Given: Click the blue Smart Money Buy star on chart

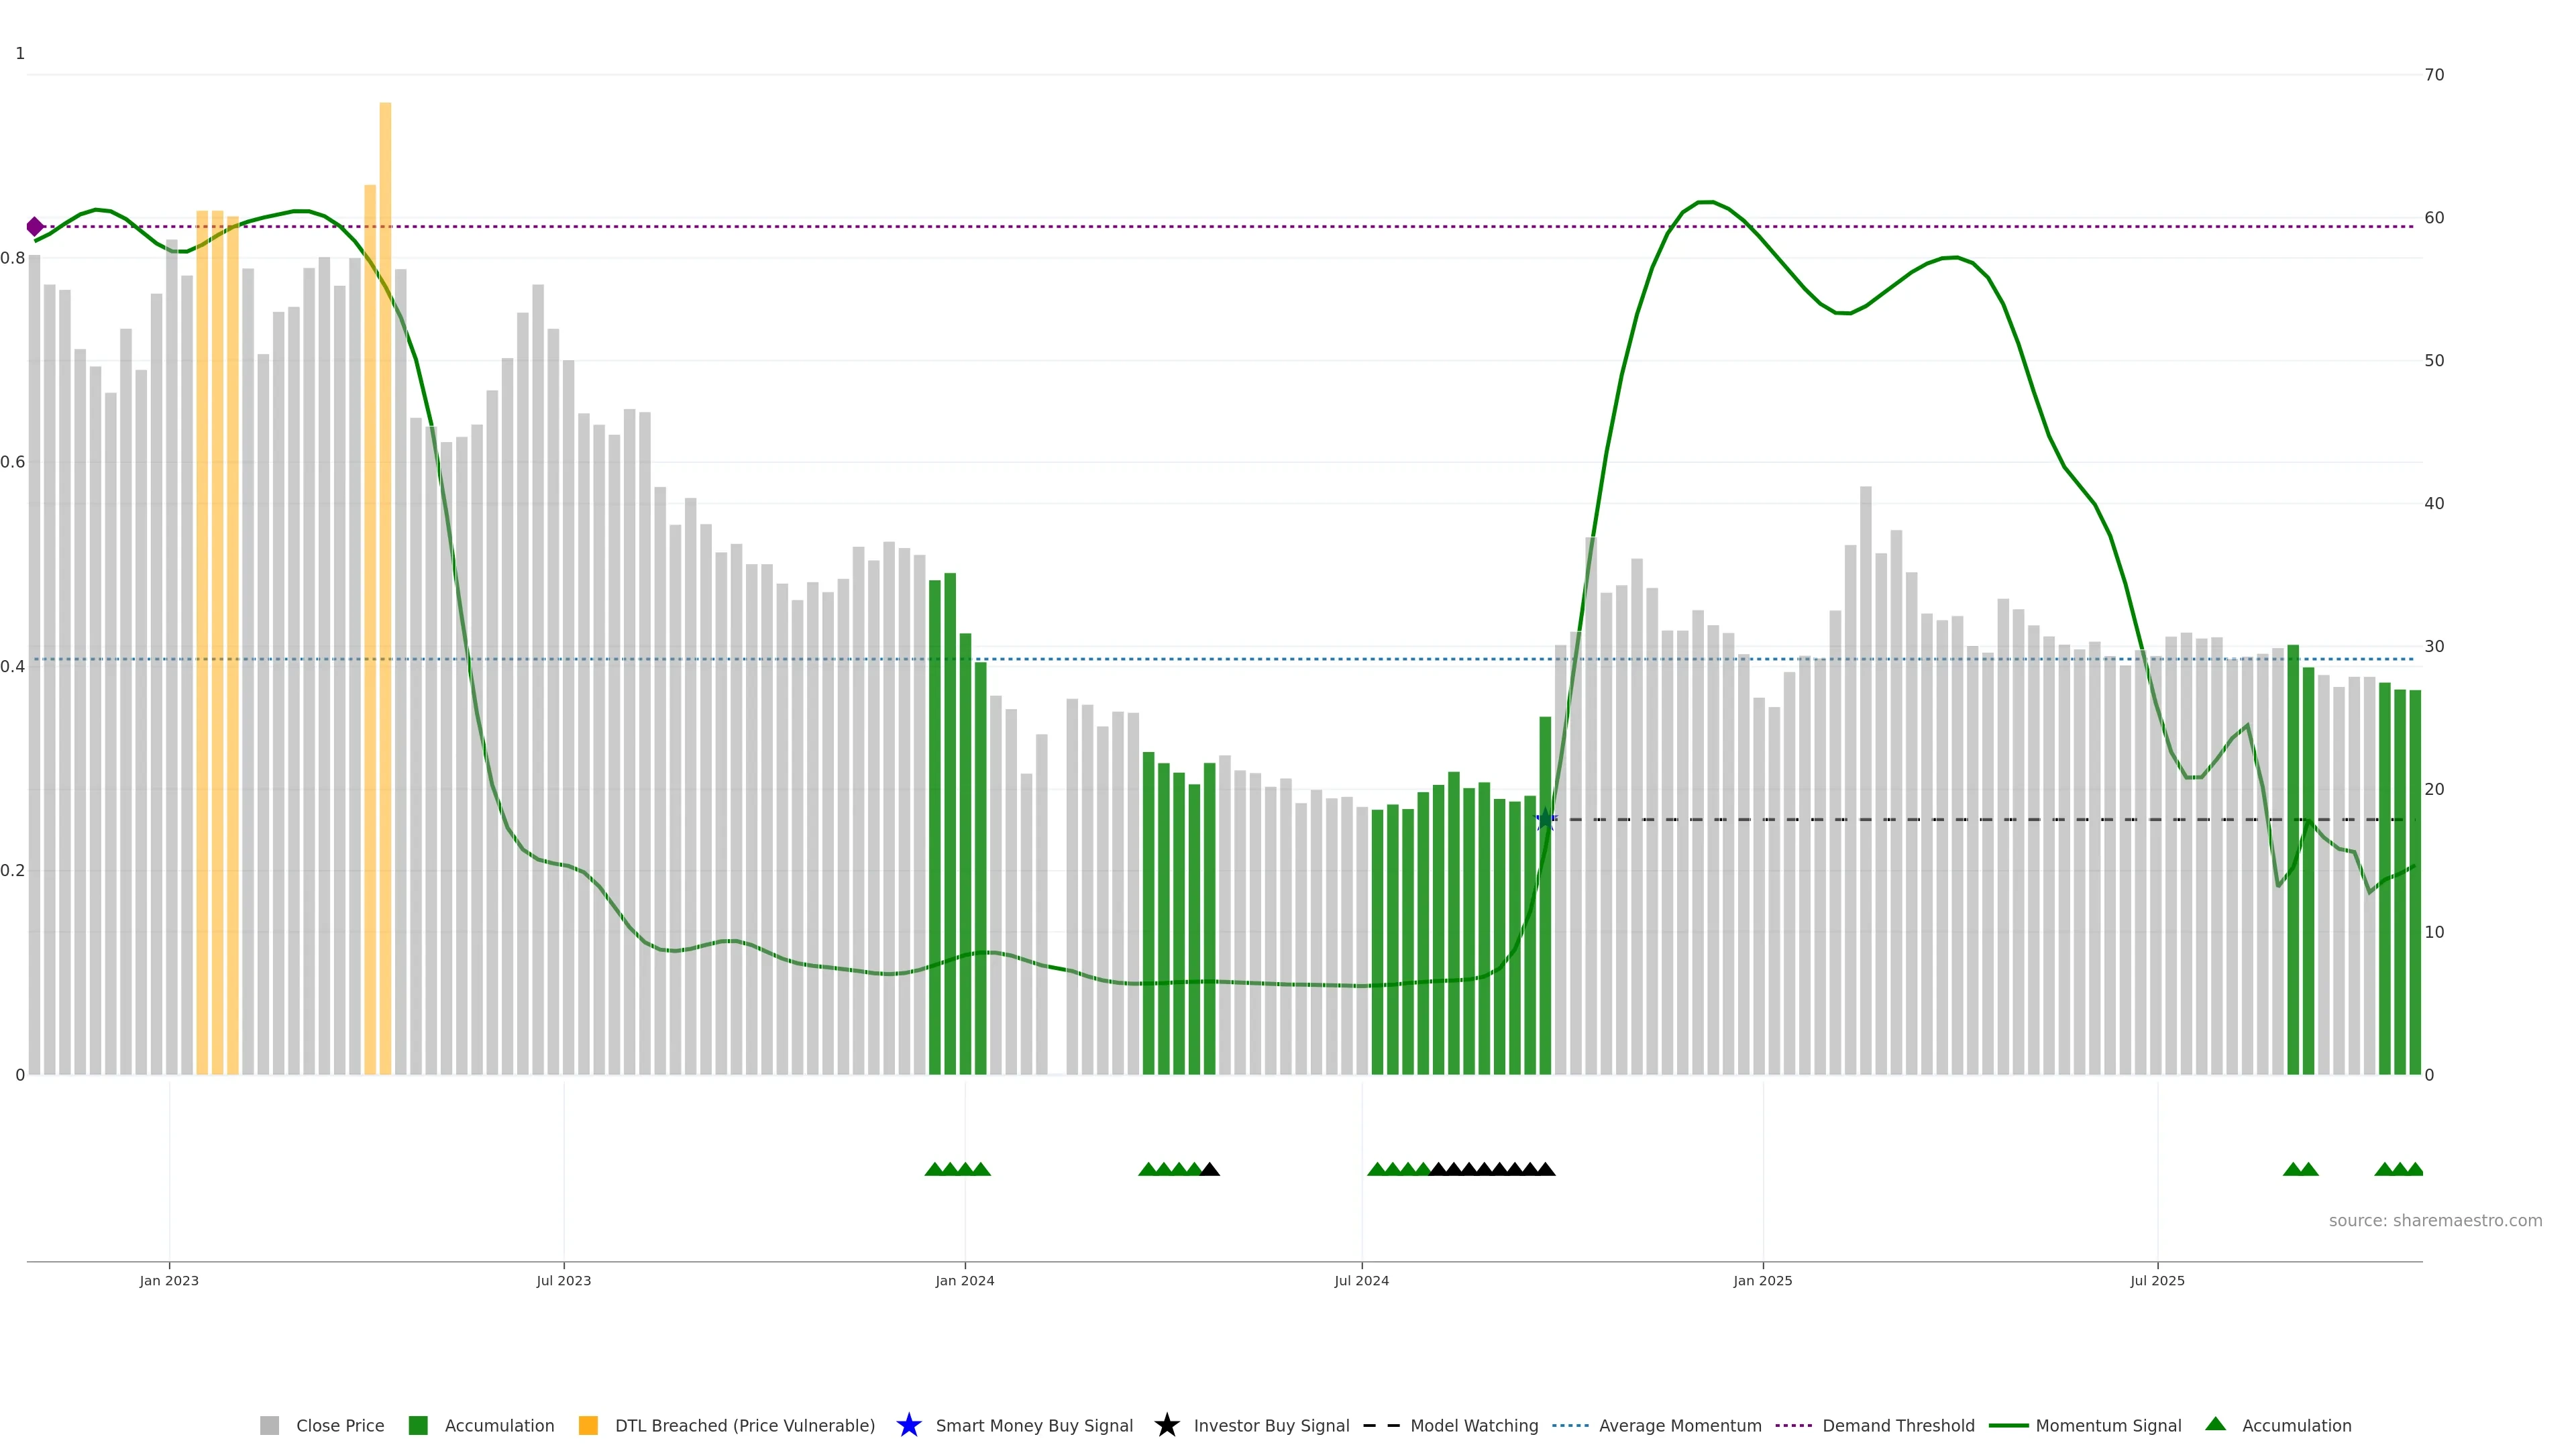Looking at the screenshot, I should click(1545, 820).
